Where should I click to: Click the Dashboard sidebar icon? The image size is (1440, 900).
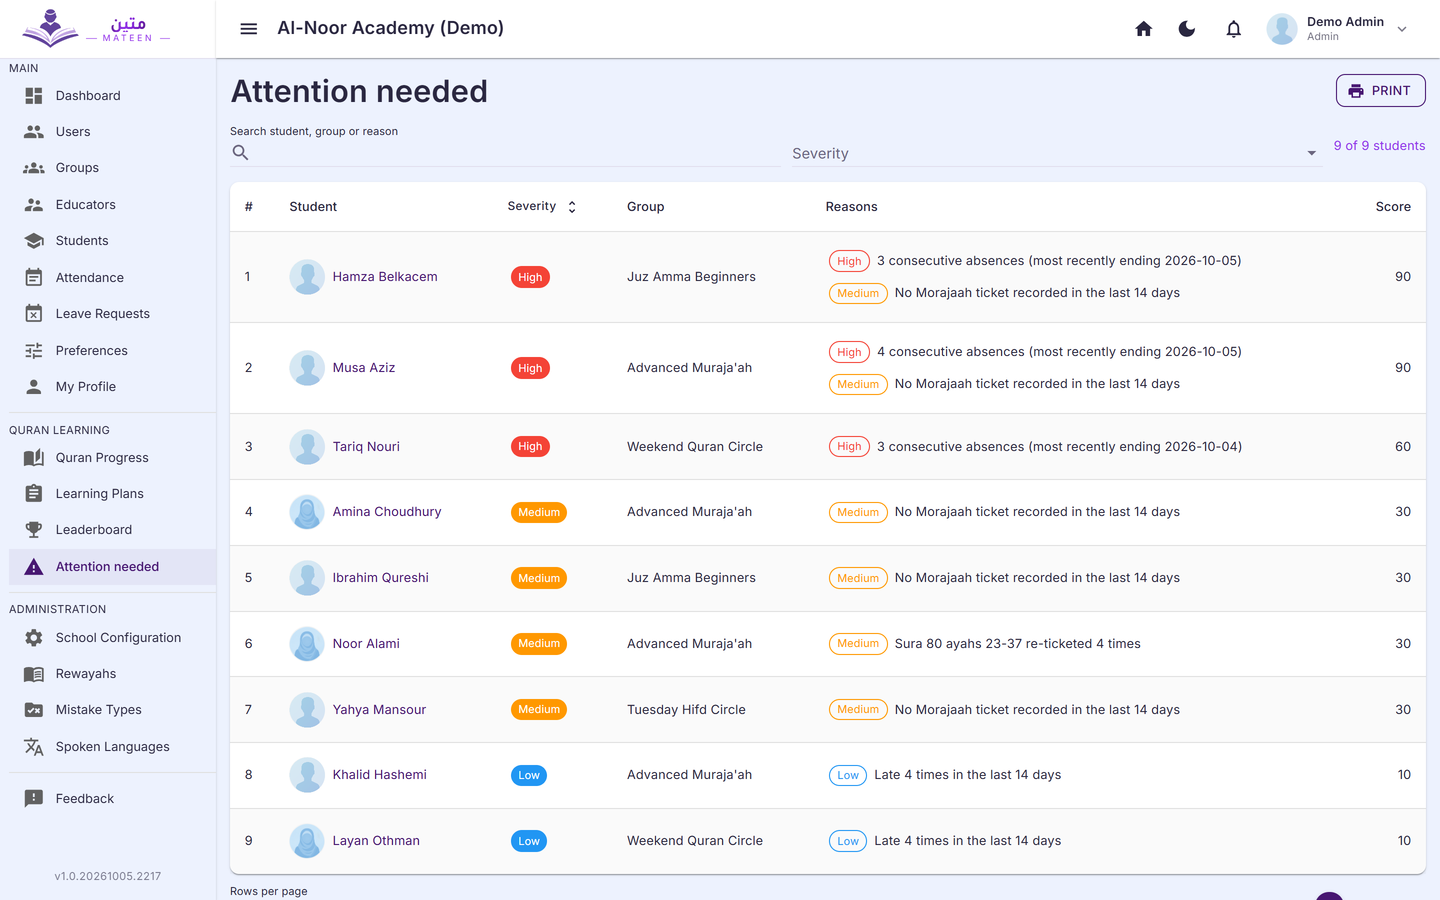[x=34, y=96]
